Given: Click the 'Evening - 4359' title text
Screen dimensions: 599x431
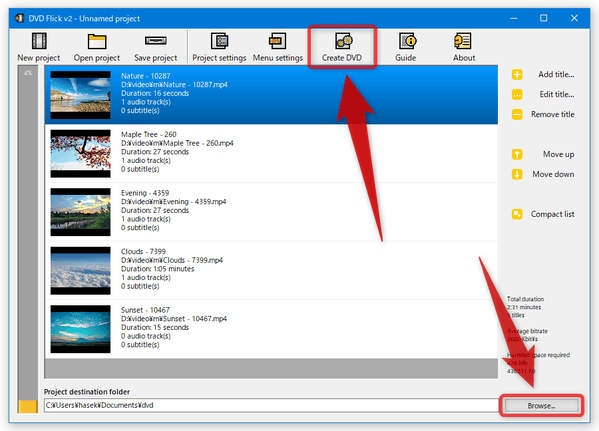Looking at the screenshot, I should tap(145, 193).
